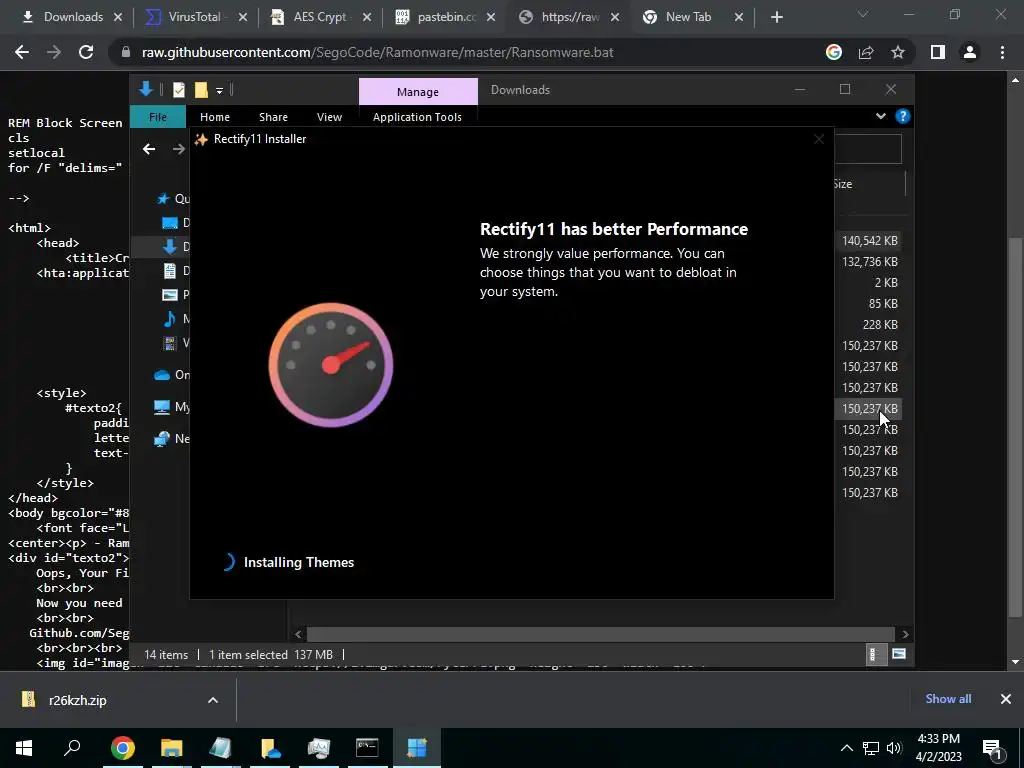Click Chrome's back navigation arrow
The image size is (1024, 768).
(x=22, y=52)
